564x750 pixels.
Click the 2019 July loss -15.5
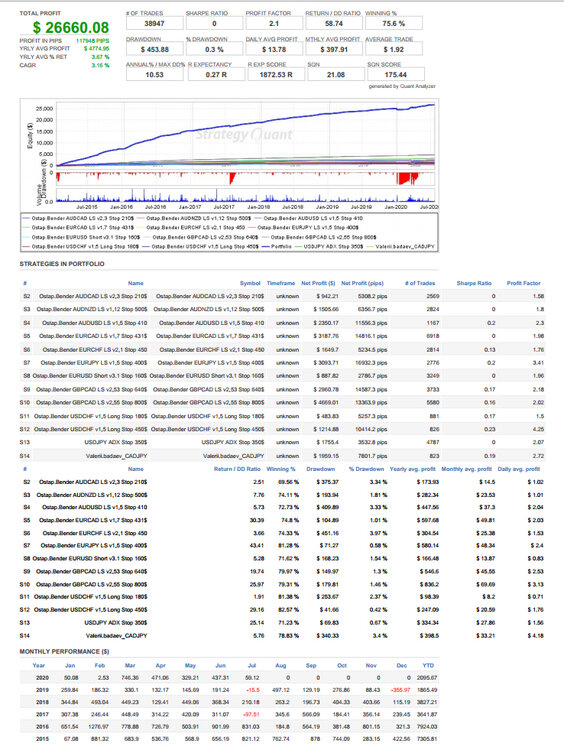point(253,690)
